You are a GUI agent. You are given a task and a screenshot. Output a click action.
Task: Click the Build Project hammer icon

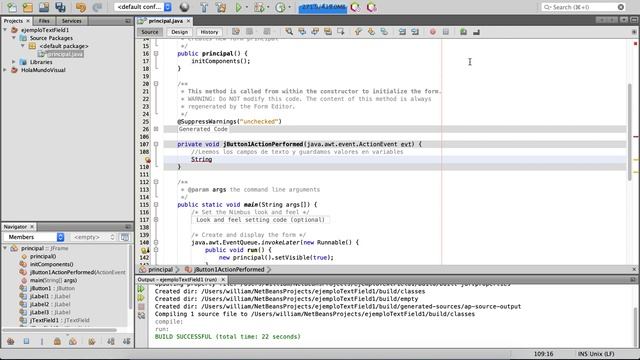(204, 7)
